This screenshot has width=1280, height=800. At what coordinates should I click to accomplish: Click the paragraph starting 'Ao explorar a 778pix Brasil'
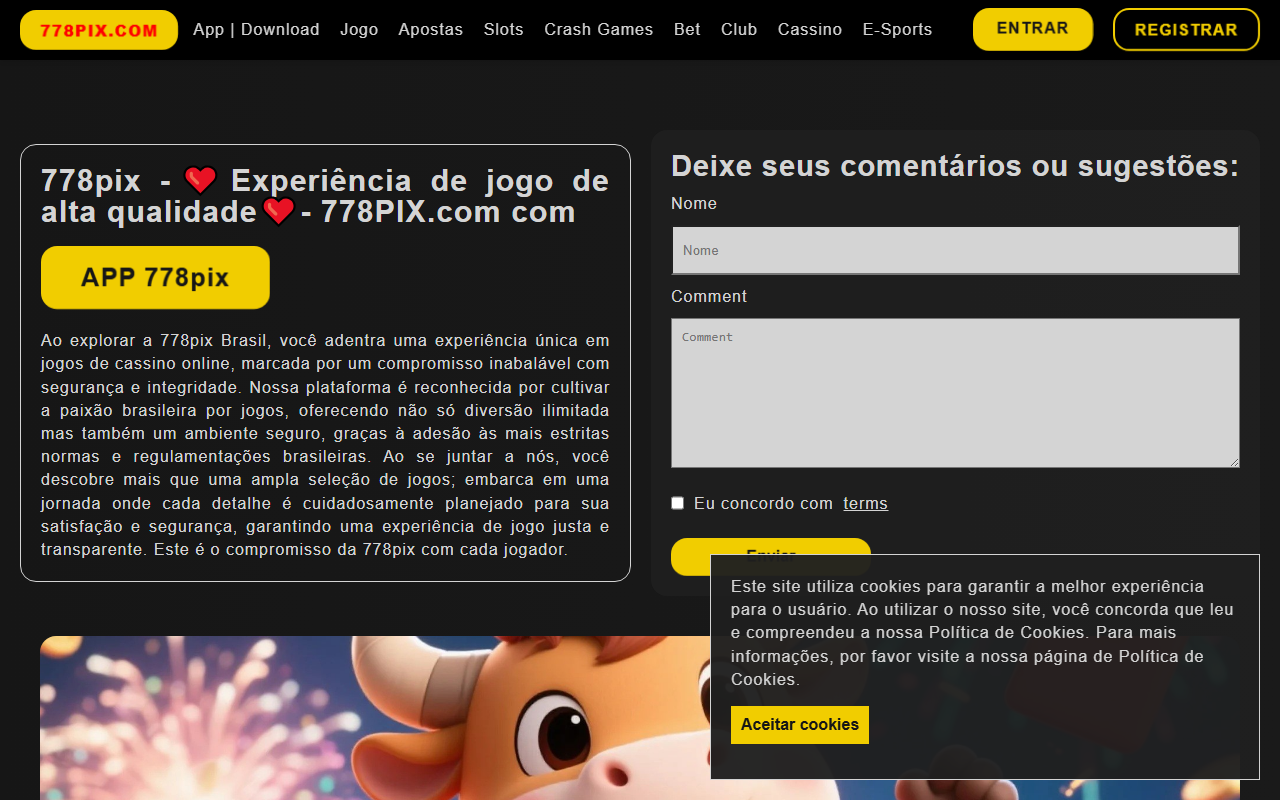point(325,445)
